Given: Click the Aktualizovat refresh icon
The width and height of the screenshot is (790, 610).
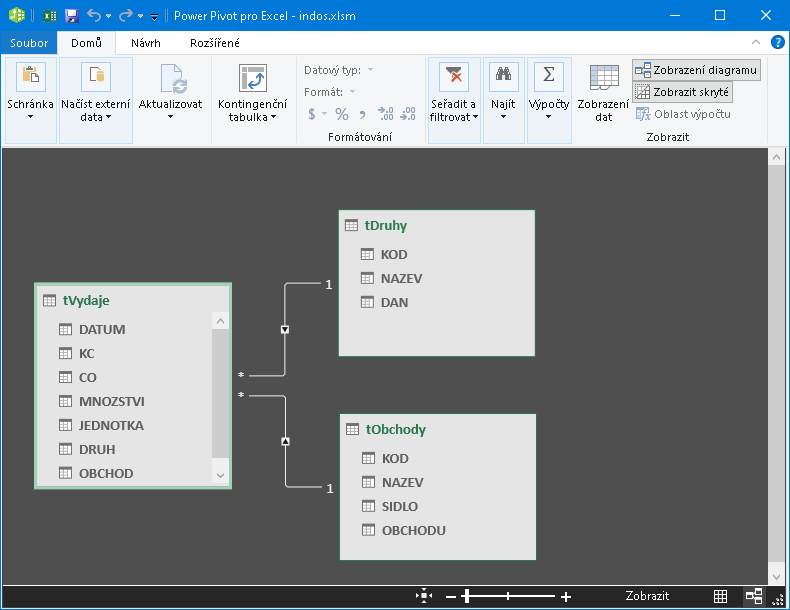Looking at the screenshot, I should tap(171, 80).
